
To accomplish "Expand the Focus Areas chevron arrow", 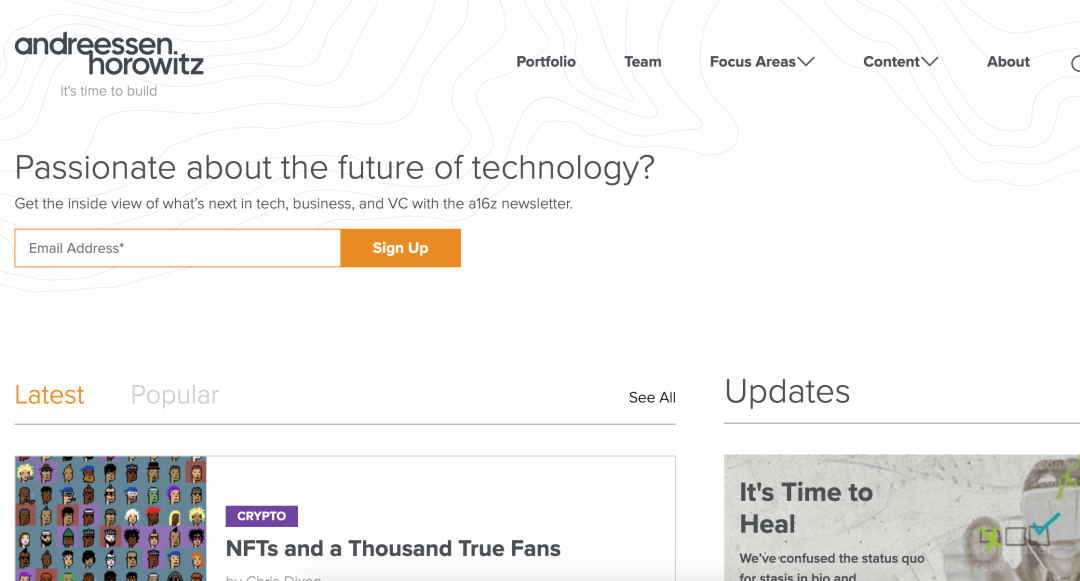I will coord(806,62).
